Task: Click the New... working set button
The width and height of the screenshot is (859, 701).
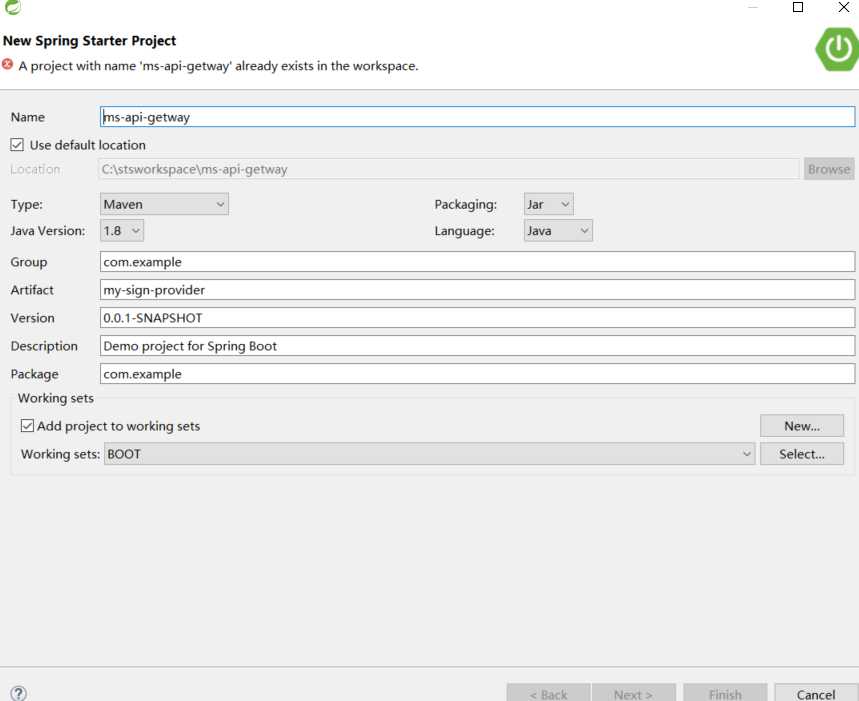Action: coord(802,426)
